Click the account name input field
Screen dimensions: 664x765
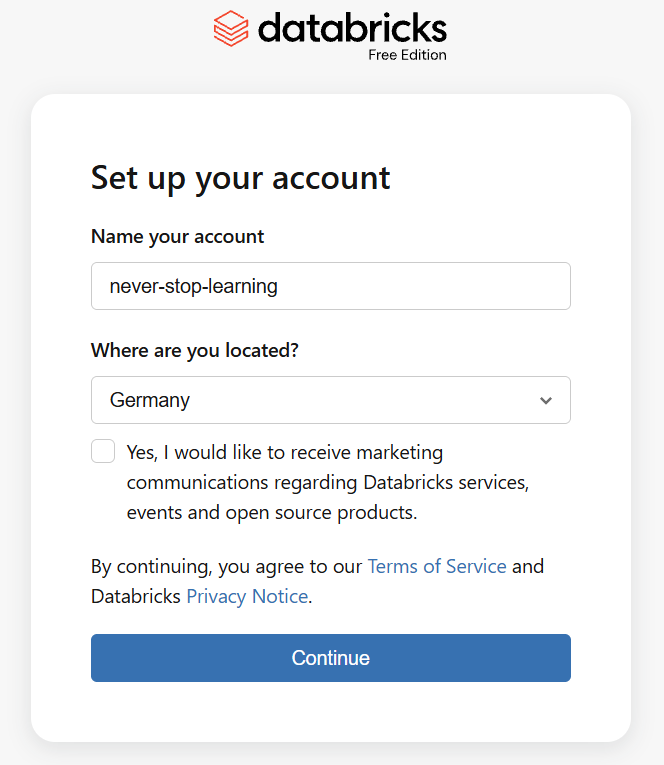[x=331, y=286]
